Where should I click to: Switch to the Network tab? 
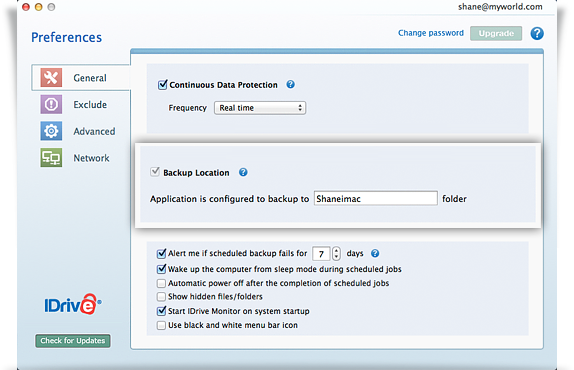coord(75,158)
